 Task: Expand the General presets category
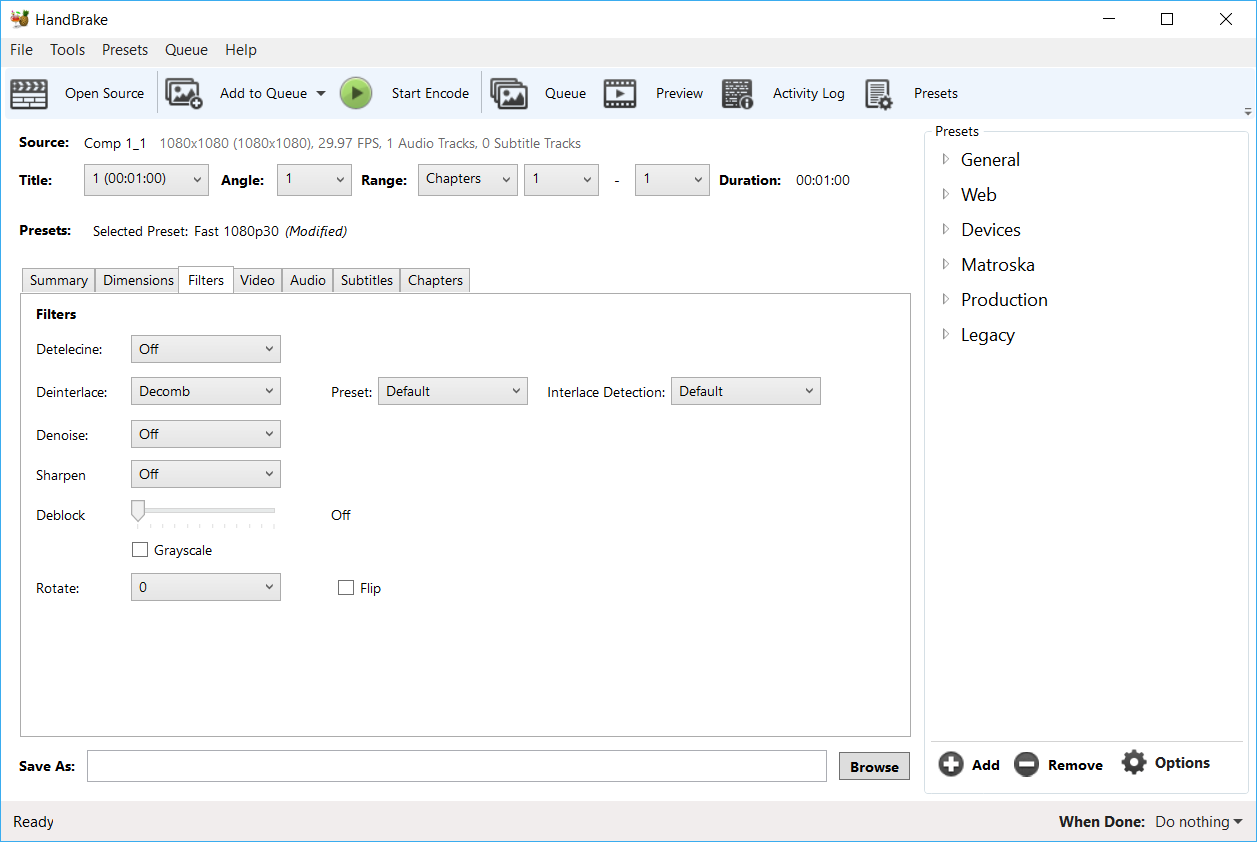pos(946,159)
